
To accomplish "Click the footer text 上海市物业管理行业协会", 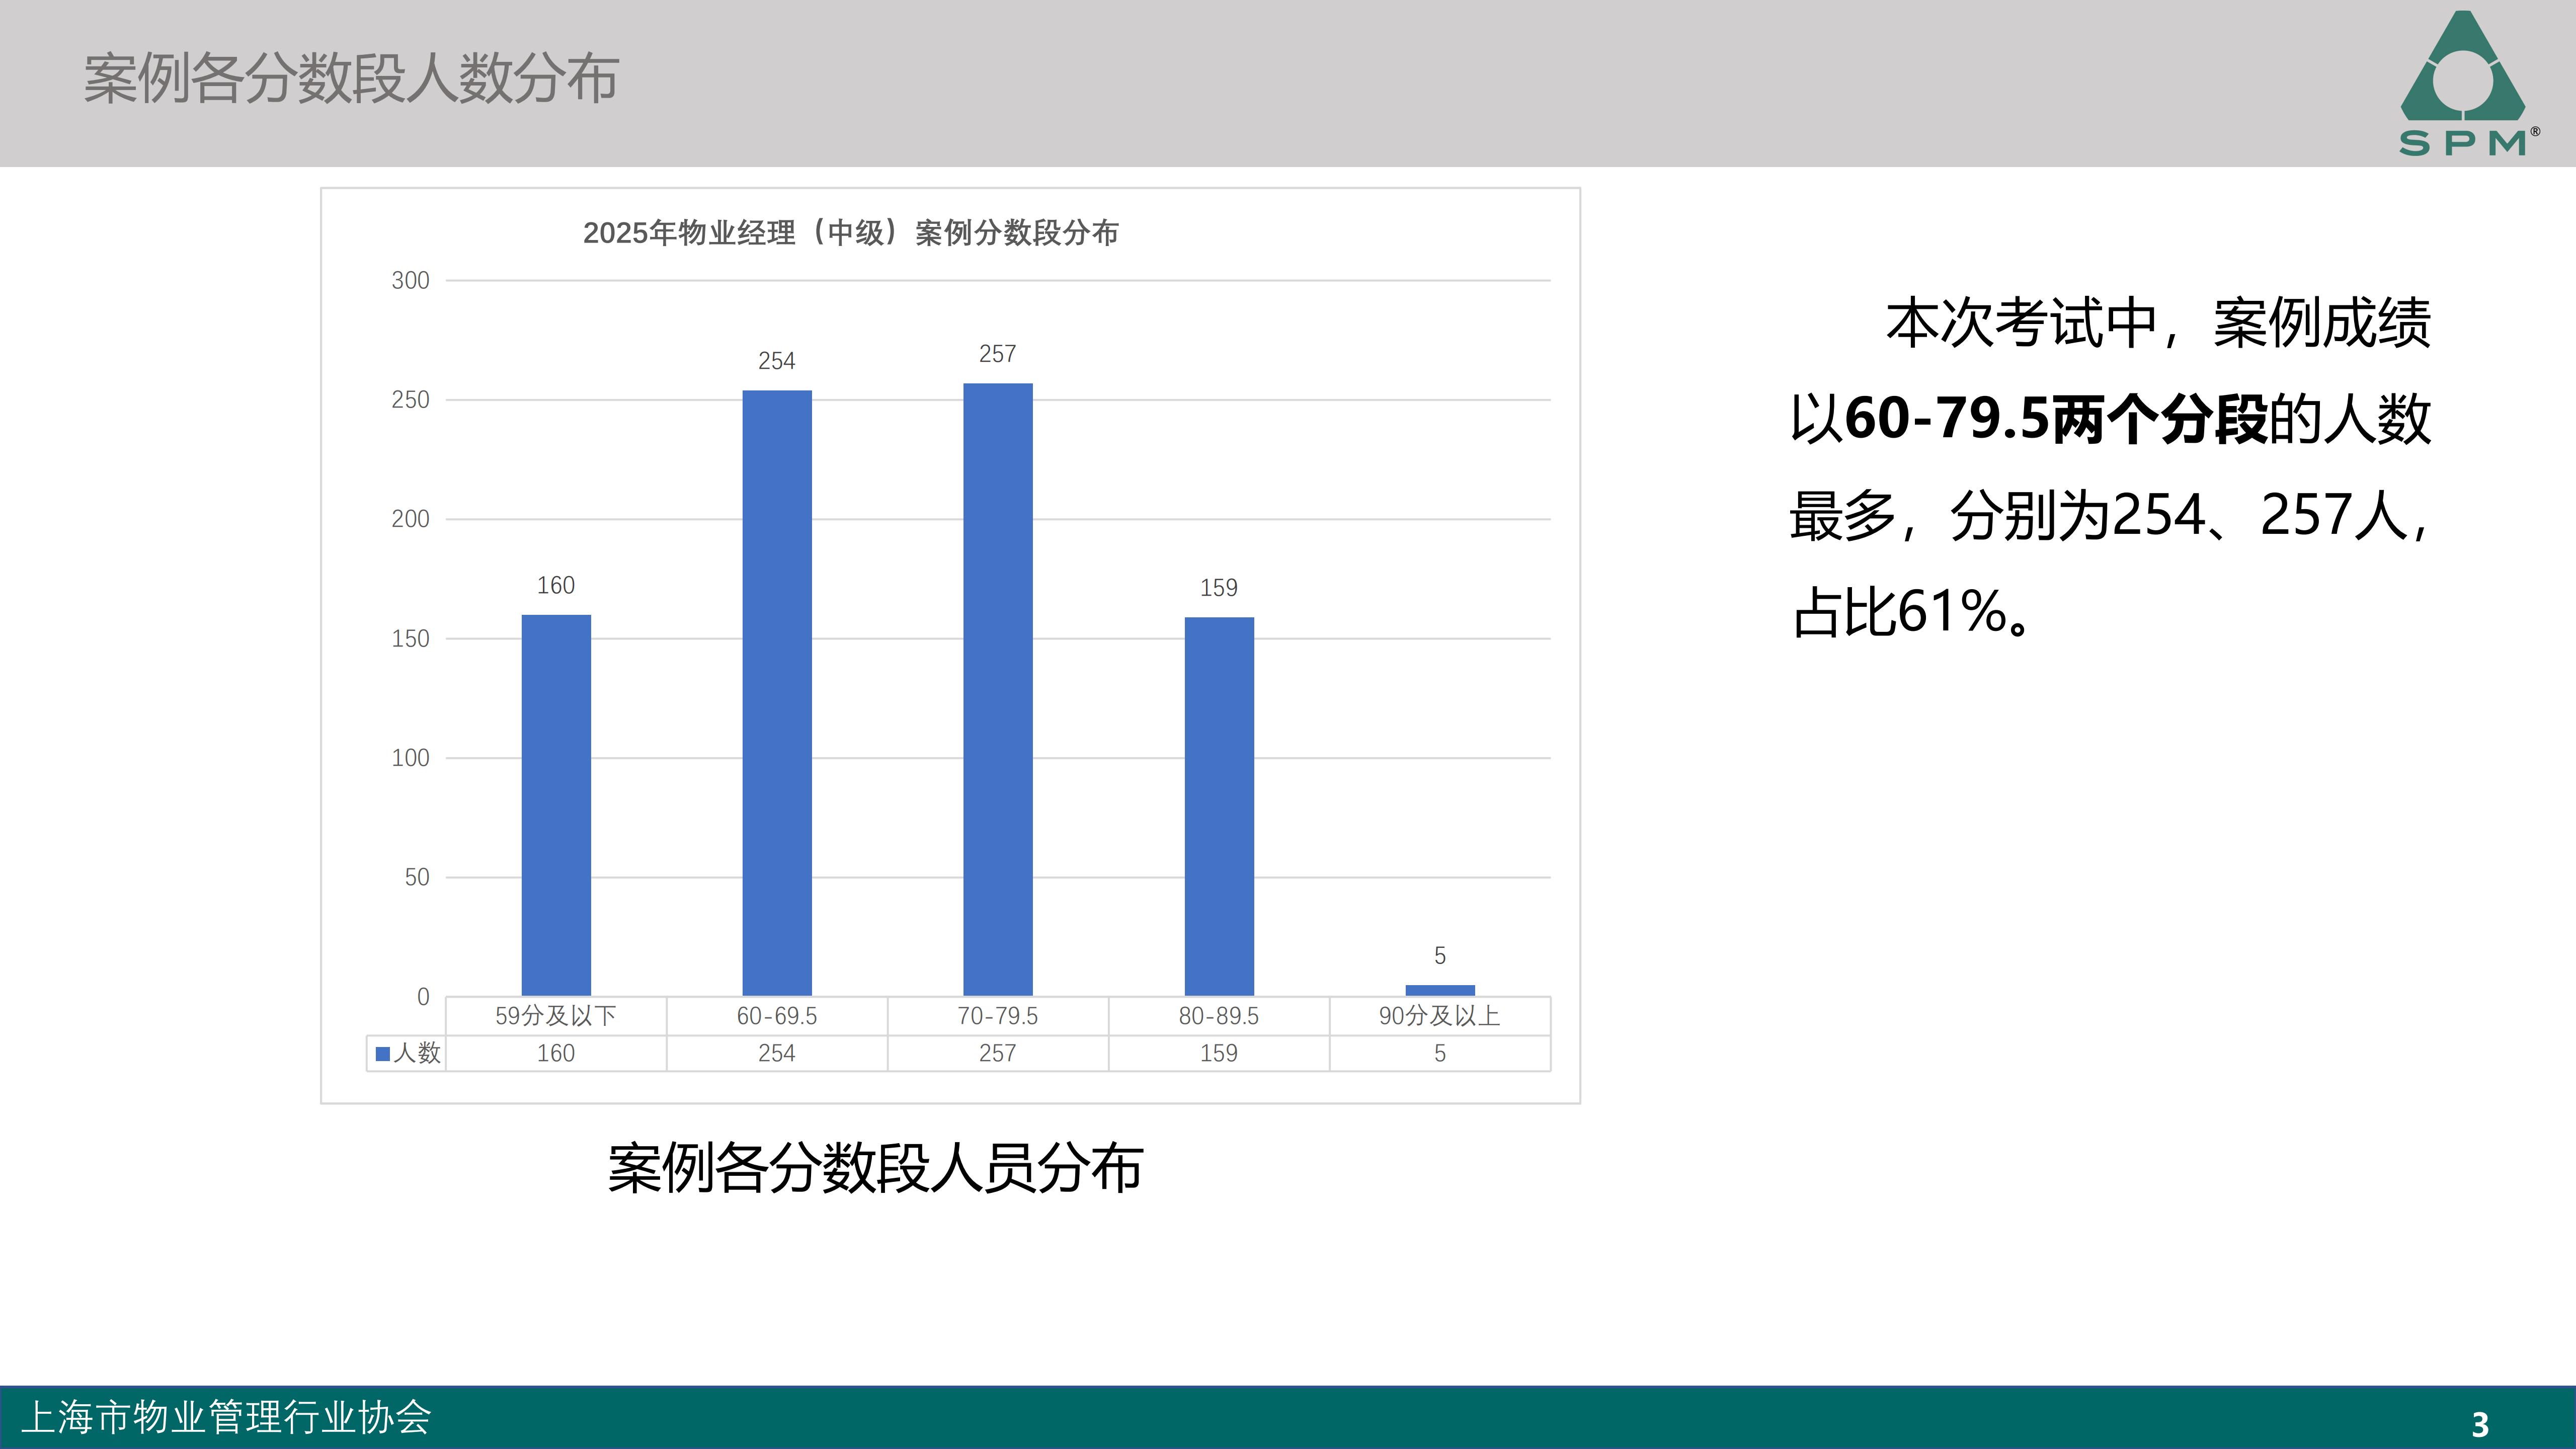I will (226, 1417).
